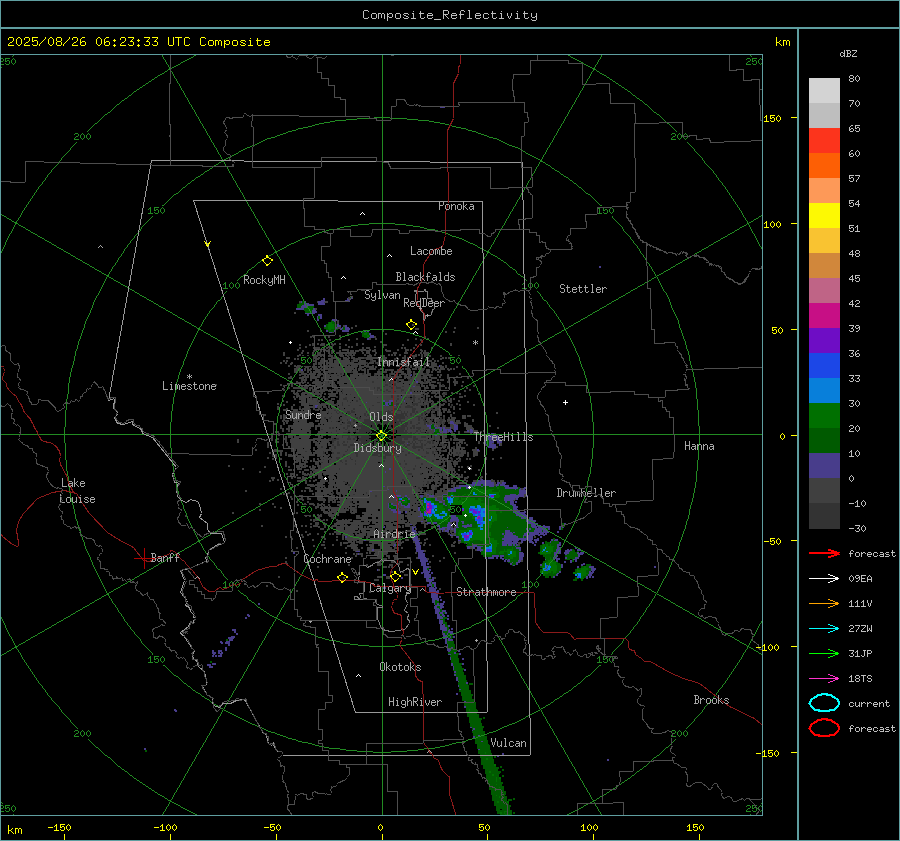Click the yellow radar site diamond near Olds
This screenshot has height=841, width=900.
(x=382, y=436)
